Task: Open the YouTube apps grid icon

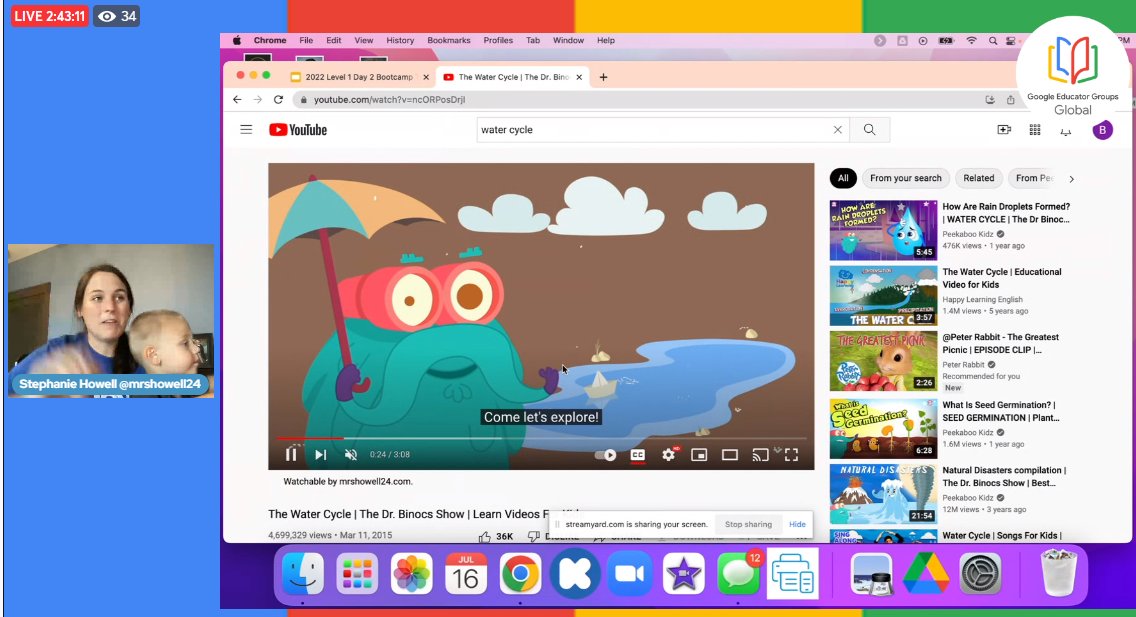Action: 1035,130
